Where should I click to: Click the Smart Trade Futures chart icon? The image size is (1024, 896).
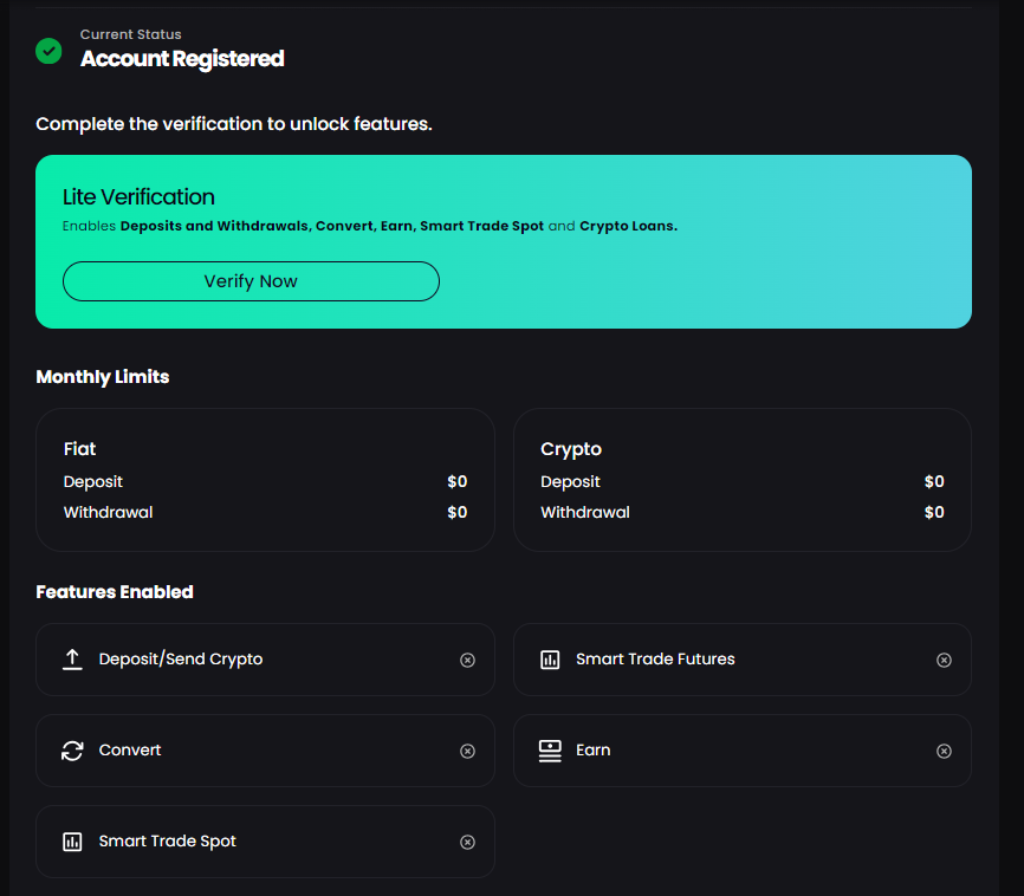click(549, 660)
